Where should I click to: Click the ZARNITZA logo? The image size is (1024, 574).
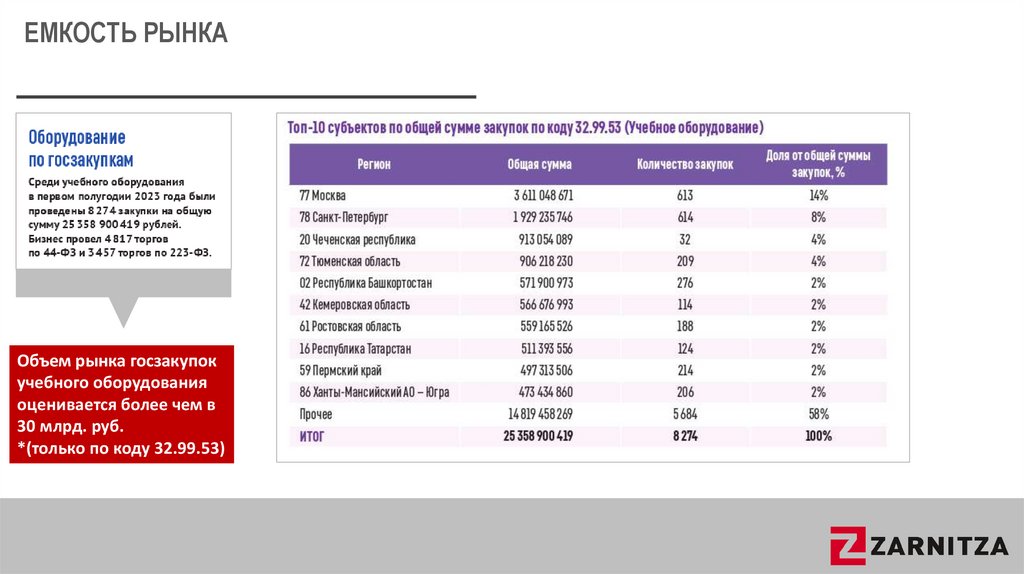coord(920,545)
